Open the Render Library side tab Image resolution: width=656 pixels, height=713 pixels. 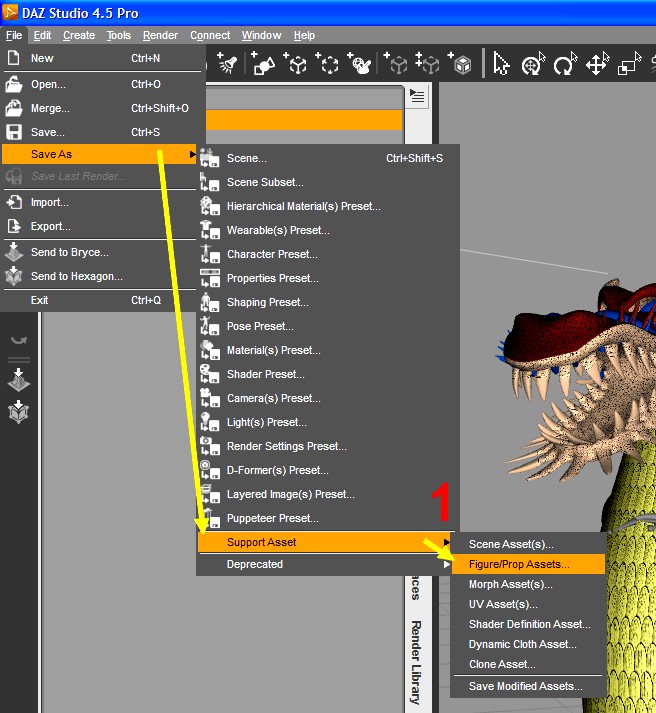coord(416,663)
